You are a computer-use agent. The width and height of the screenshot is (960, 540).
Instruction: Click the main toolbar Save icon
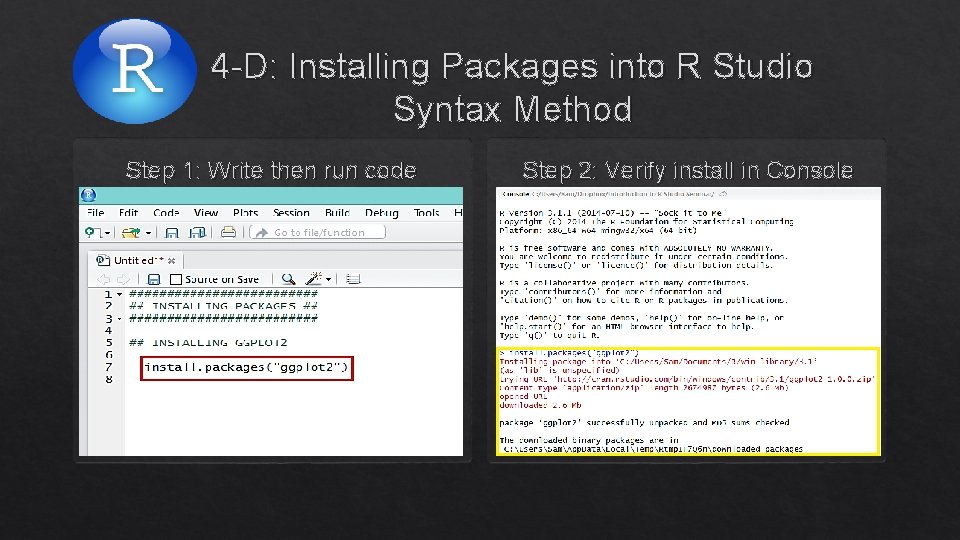pos(172,233)
